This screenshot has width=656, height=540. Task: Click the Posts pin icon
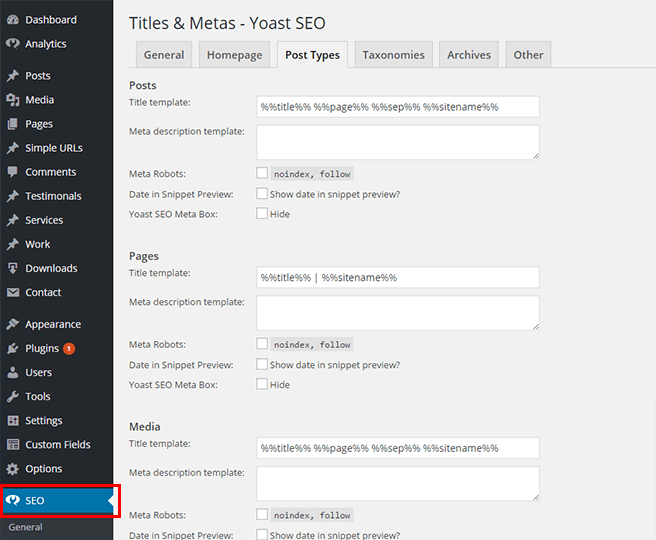click(13, 76)
